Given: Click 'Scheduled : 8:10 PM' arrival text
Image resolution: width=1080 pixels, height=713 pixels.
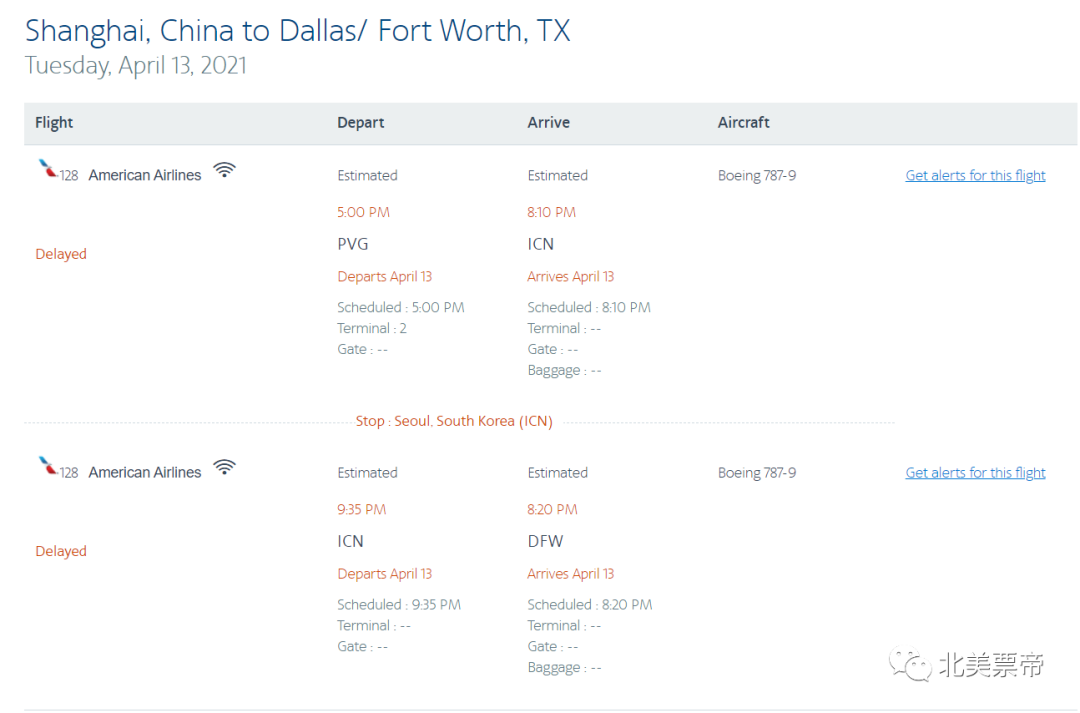Looking at the screenshot, I should click(589, 307).
